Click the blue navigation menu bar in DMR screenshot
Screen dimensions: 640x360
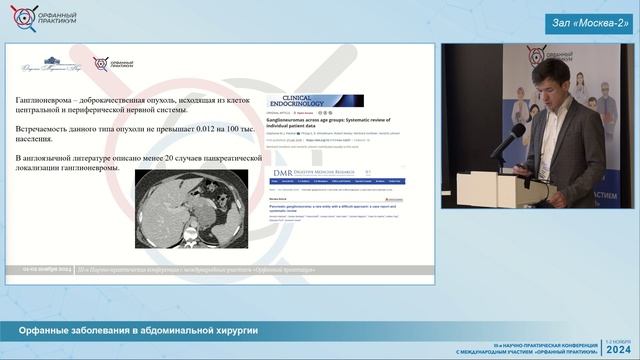[337, 181]
